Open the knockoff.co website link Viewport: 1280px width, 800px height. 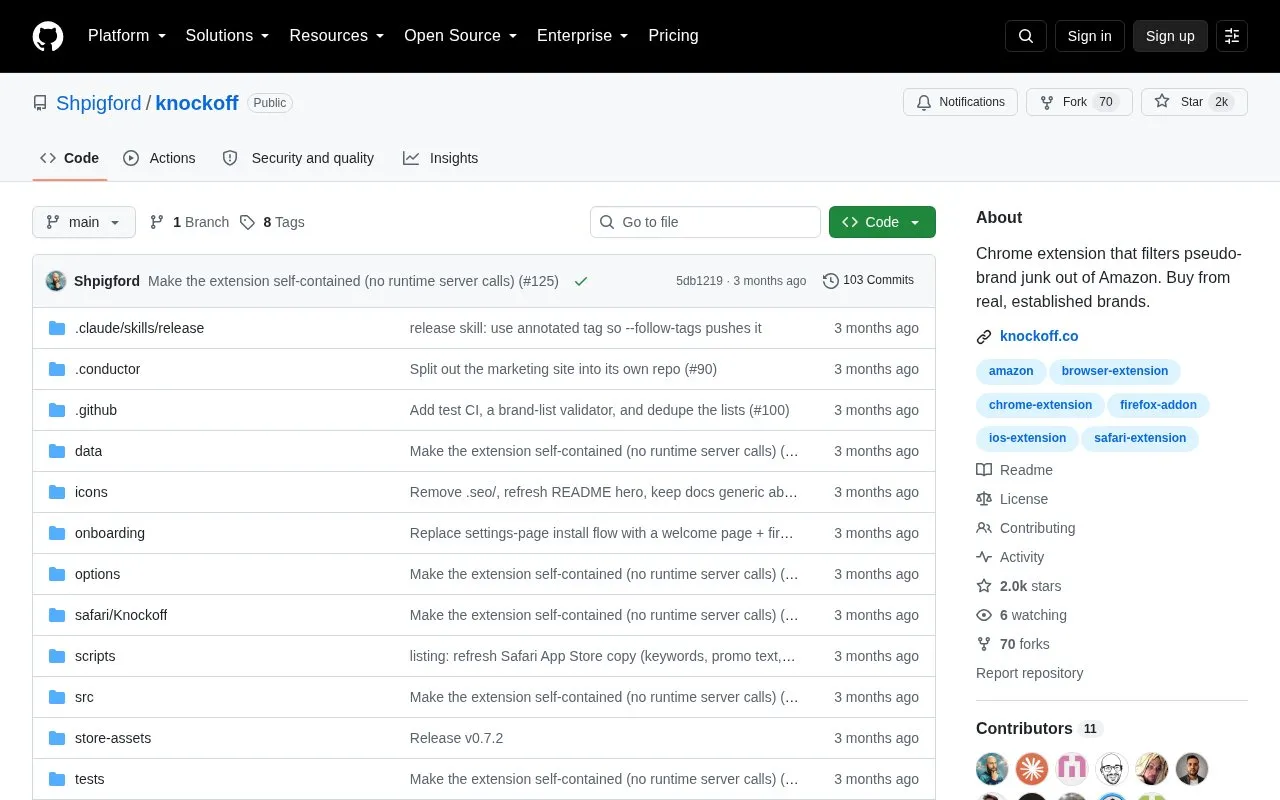(x=1039, y=337)
